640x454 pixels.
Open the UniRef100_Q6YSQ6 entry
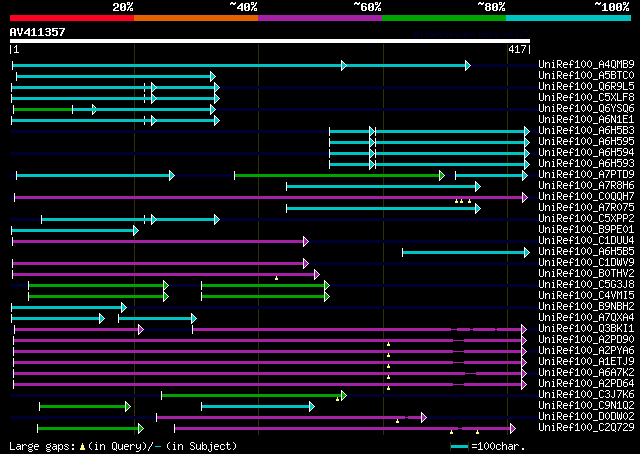(586, 108)
